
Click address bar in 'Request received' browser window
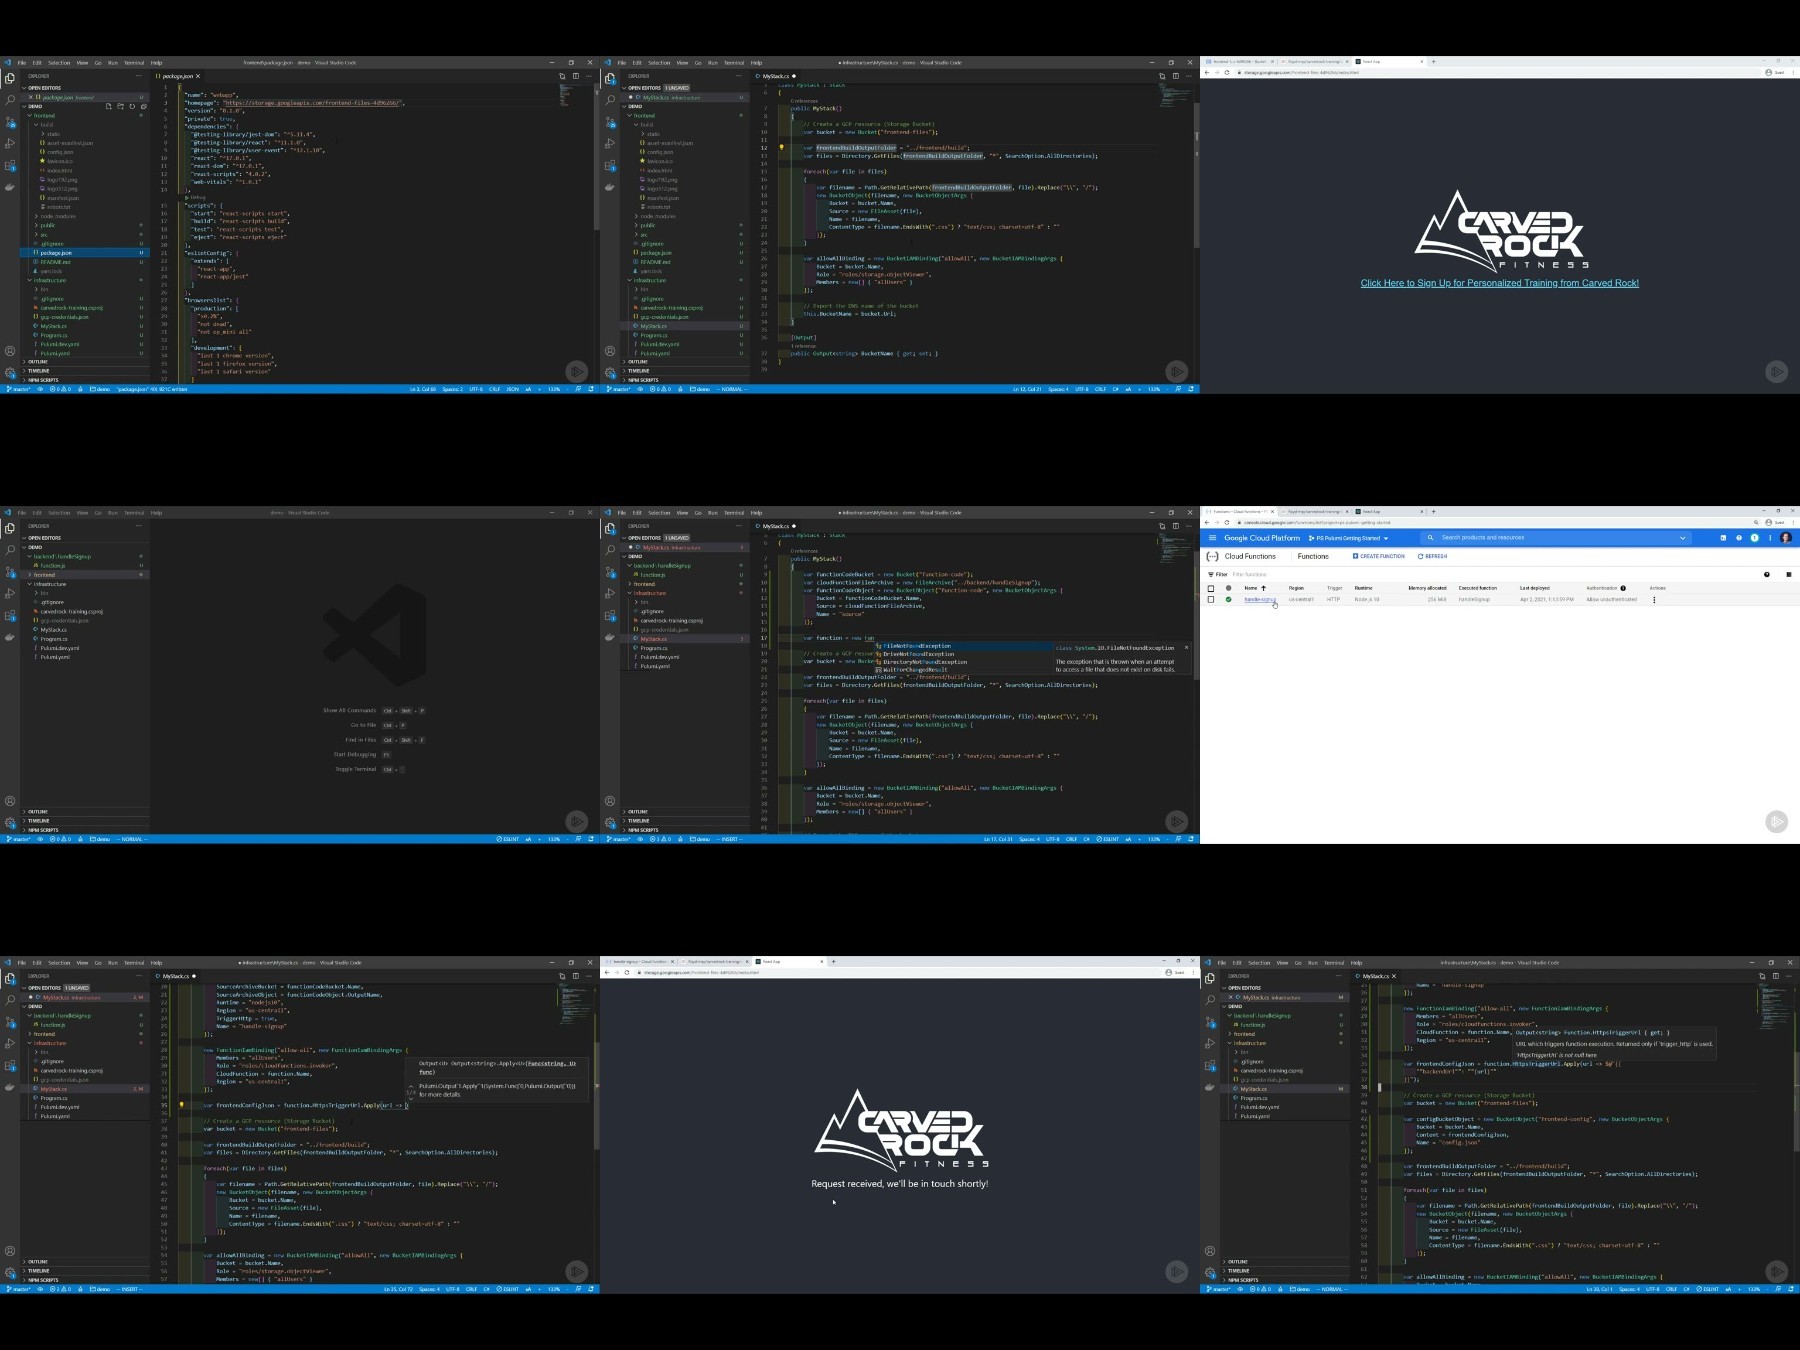coord(895,972)
